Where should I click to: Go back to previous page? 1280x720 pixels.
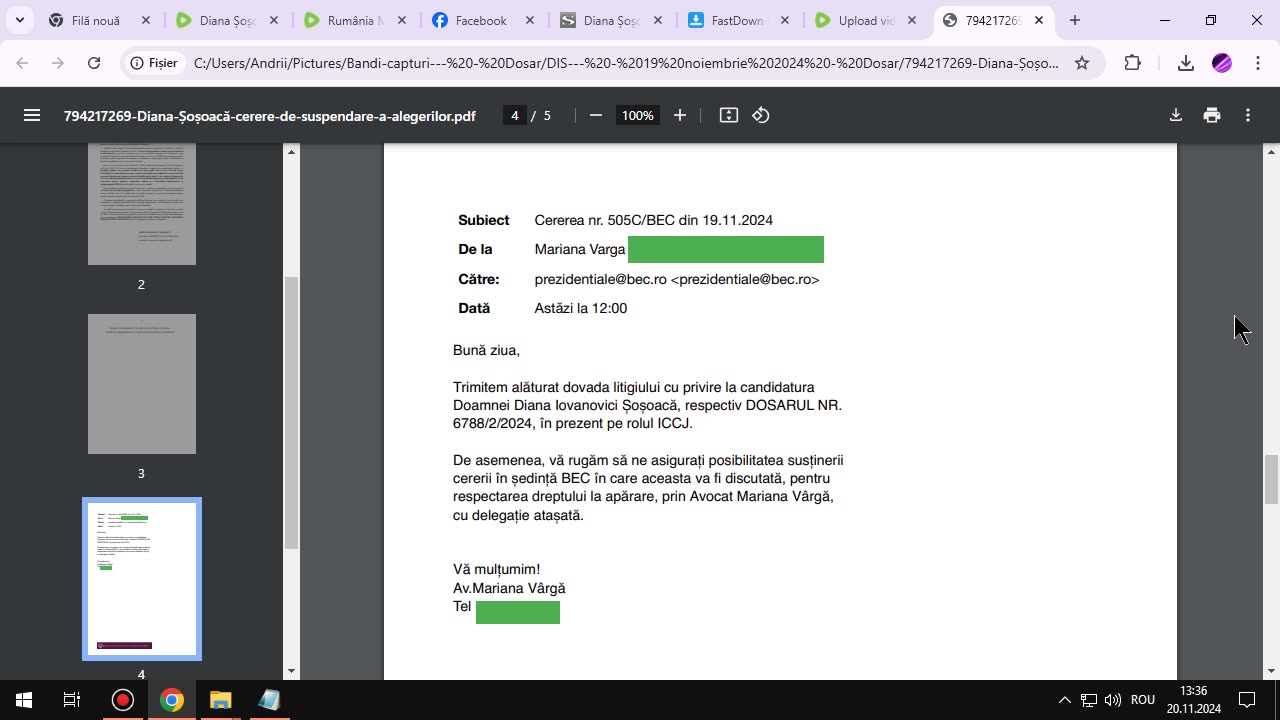click(23, 63)
